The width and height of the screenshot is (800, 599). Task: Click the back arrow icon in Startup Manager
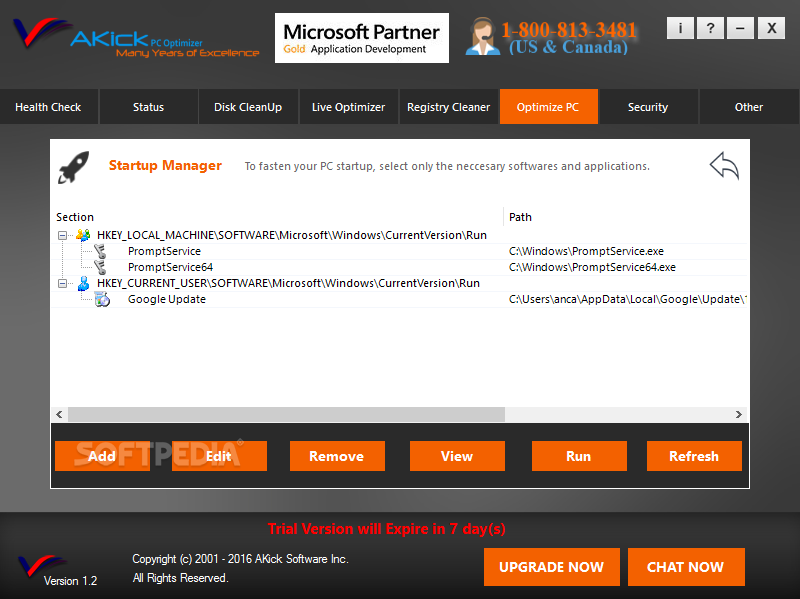pos(724,165)
